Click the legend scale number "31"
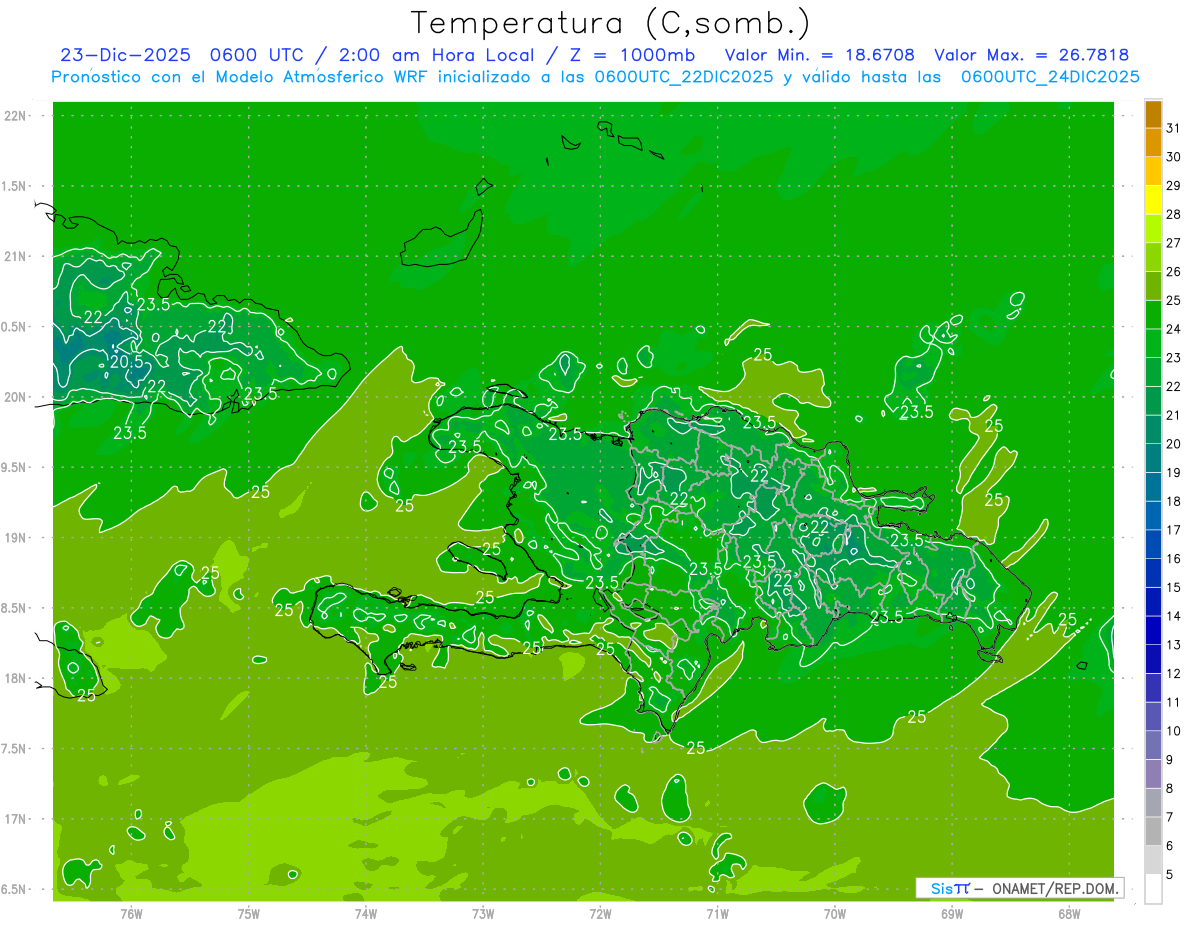Viewport: 1200px width, 927px height. click(x=1174, y=128)
